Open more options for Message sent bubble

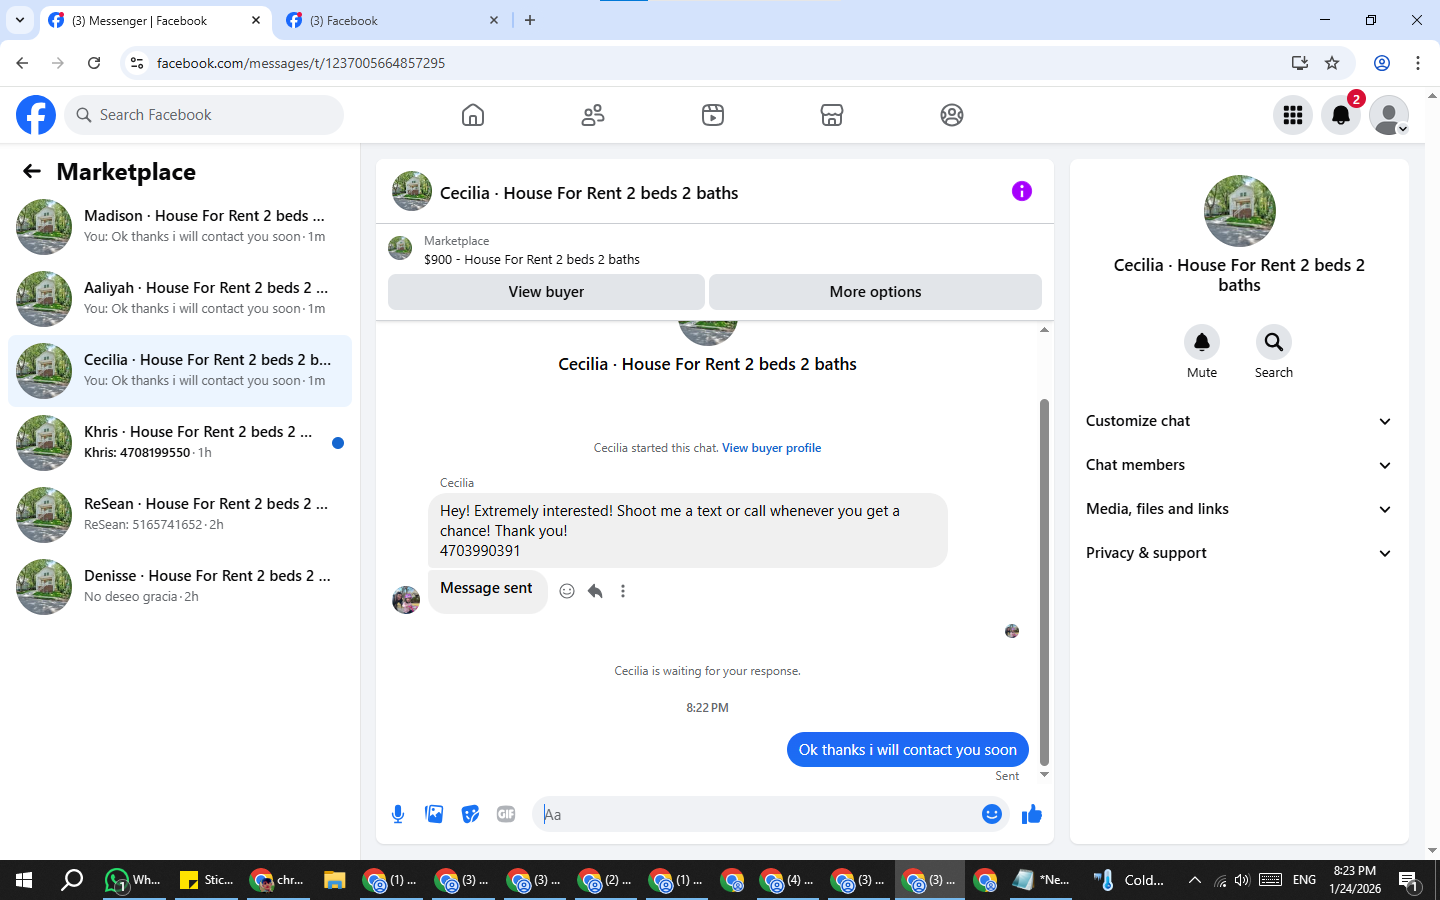(x=623, y=591)
